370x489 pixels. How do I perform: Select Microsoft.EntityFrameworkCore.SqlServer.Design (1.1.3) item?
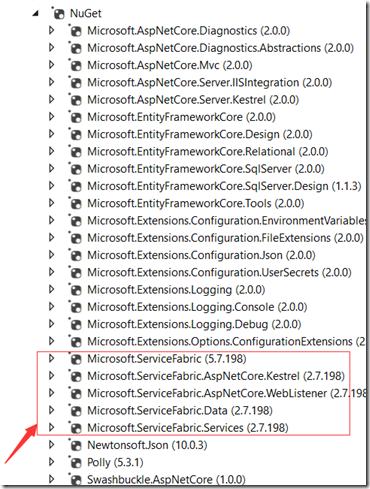pyautogui.click(x=224, y=186)
